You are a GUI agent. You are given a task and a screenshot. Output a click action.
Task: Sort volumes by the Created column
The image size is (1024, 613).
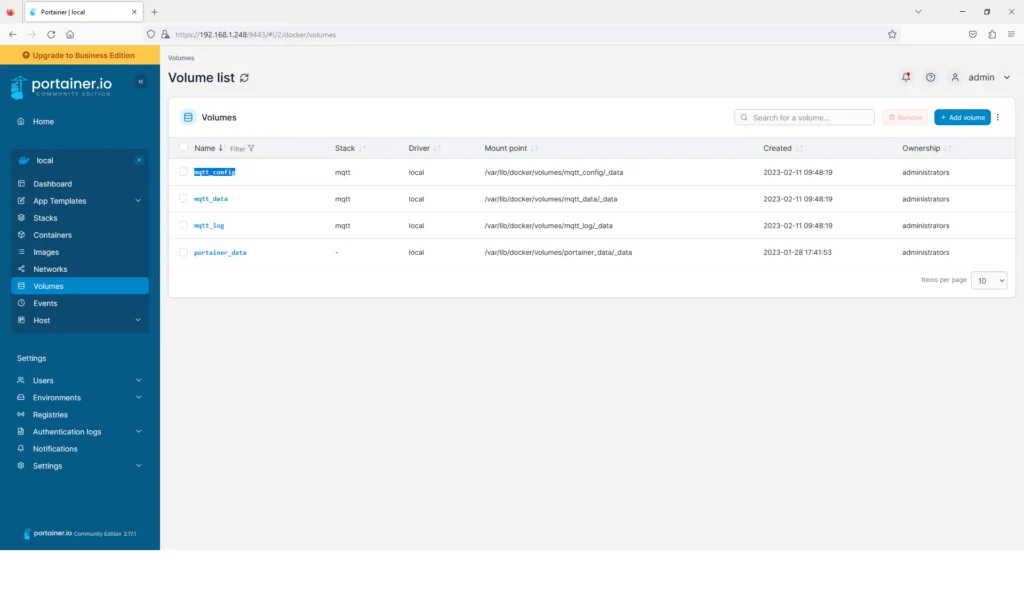777,148
